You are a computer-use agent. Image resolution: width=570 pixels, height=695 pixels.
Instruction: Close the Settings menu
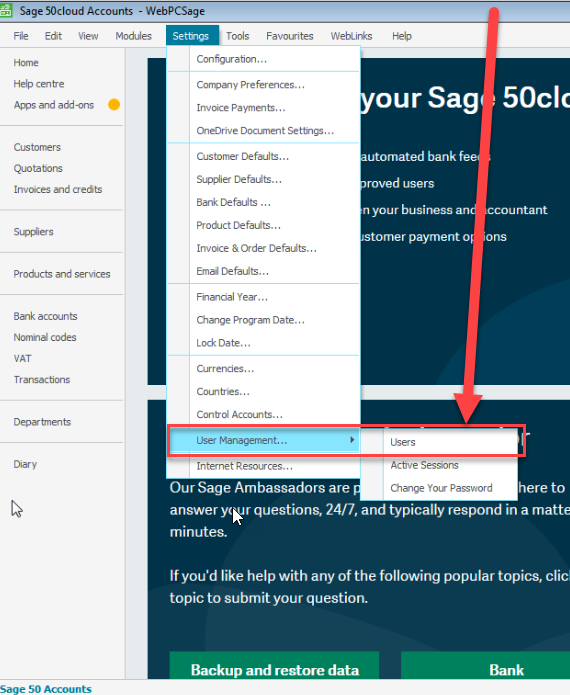(191, 36)
